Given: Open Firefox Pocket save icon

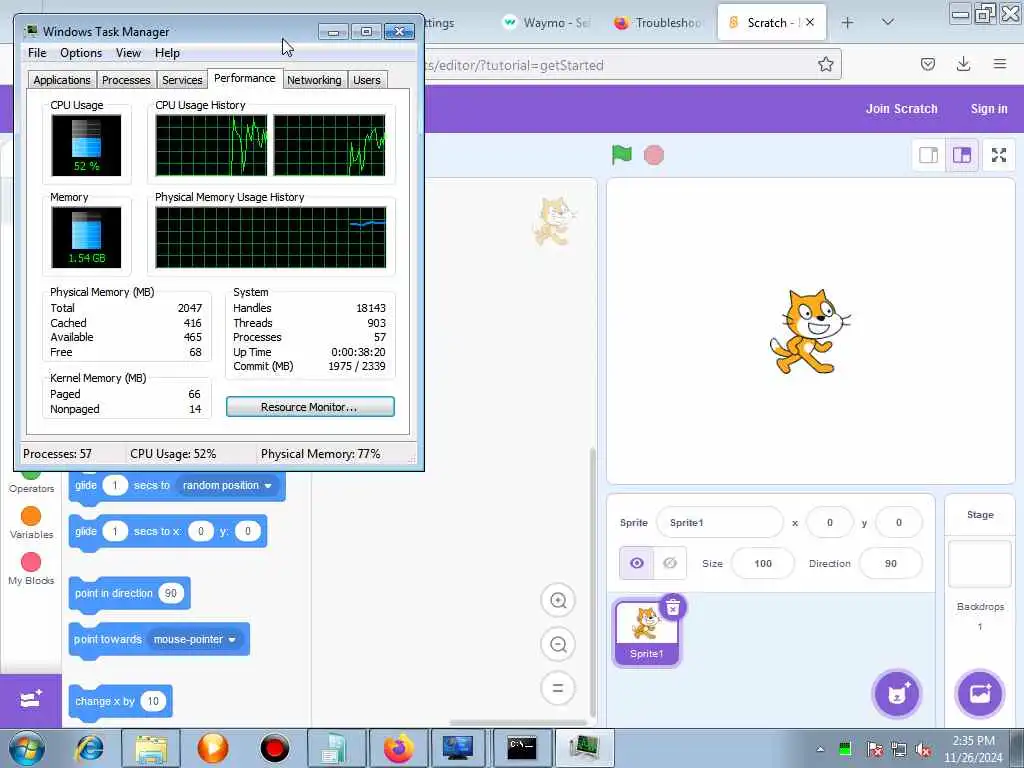Looking at the screenshot, I should pos(928,64).
